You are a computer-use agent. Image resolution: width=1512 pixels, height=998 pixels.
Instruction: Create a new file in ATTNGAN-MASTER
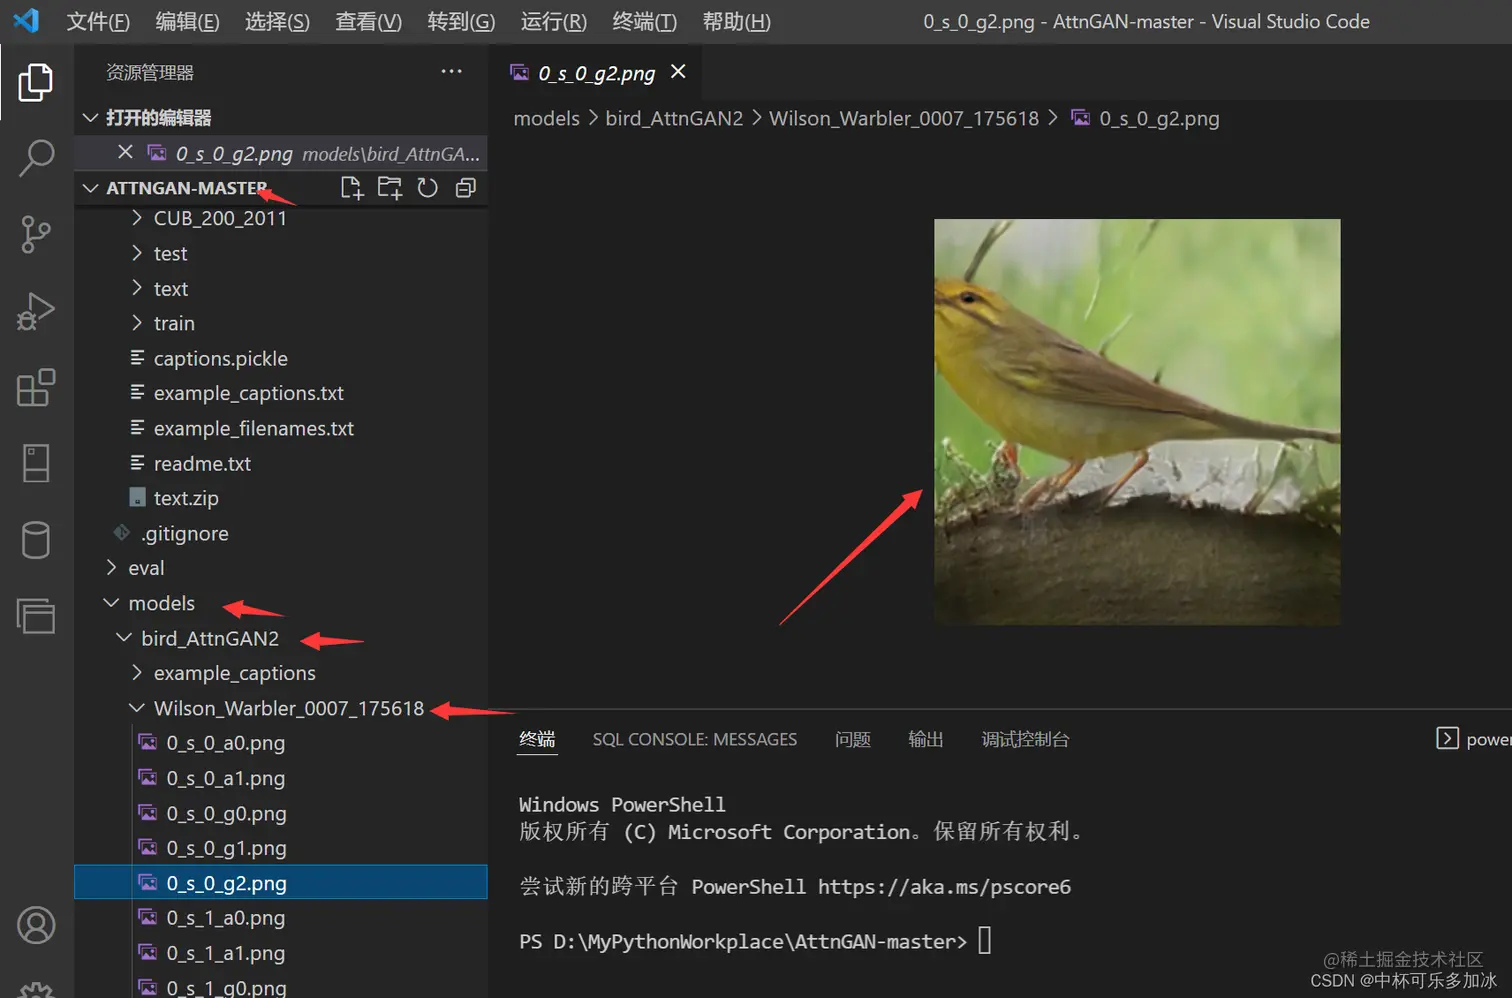point(351,188)
